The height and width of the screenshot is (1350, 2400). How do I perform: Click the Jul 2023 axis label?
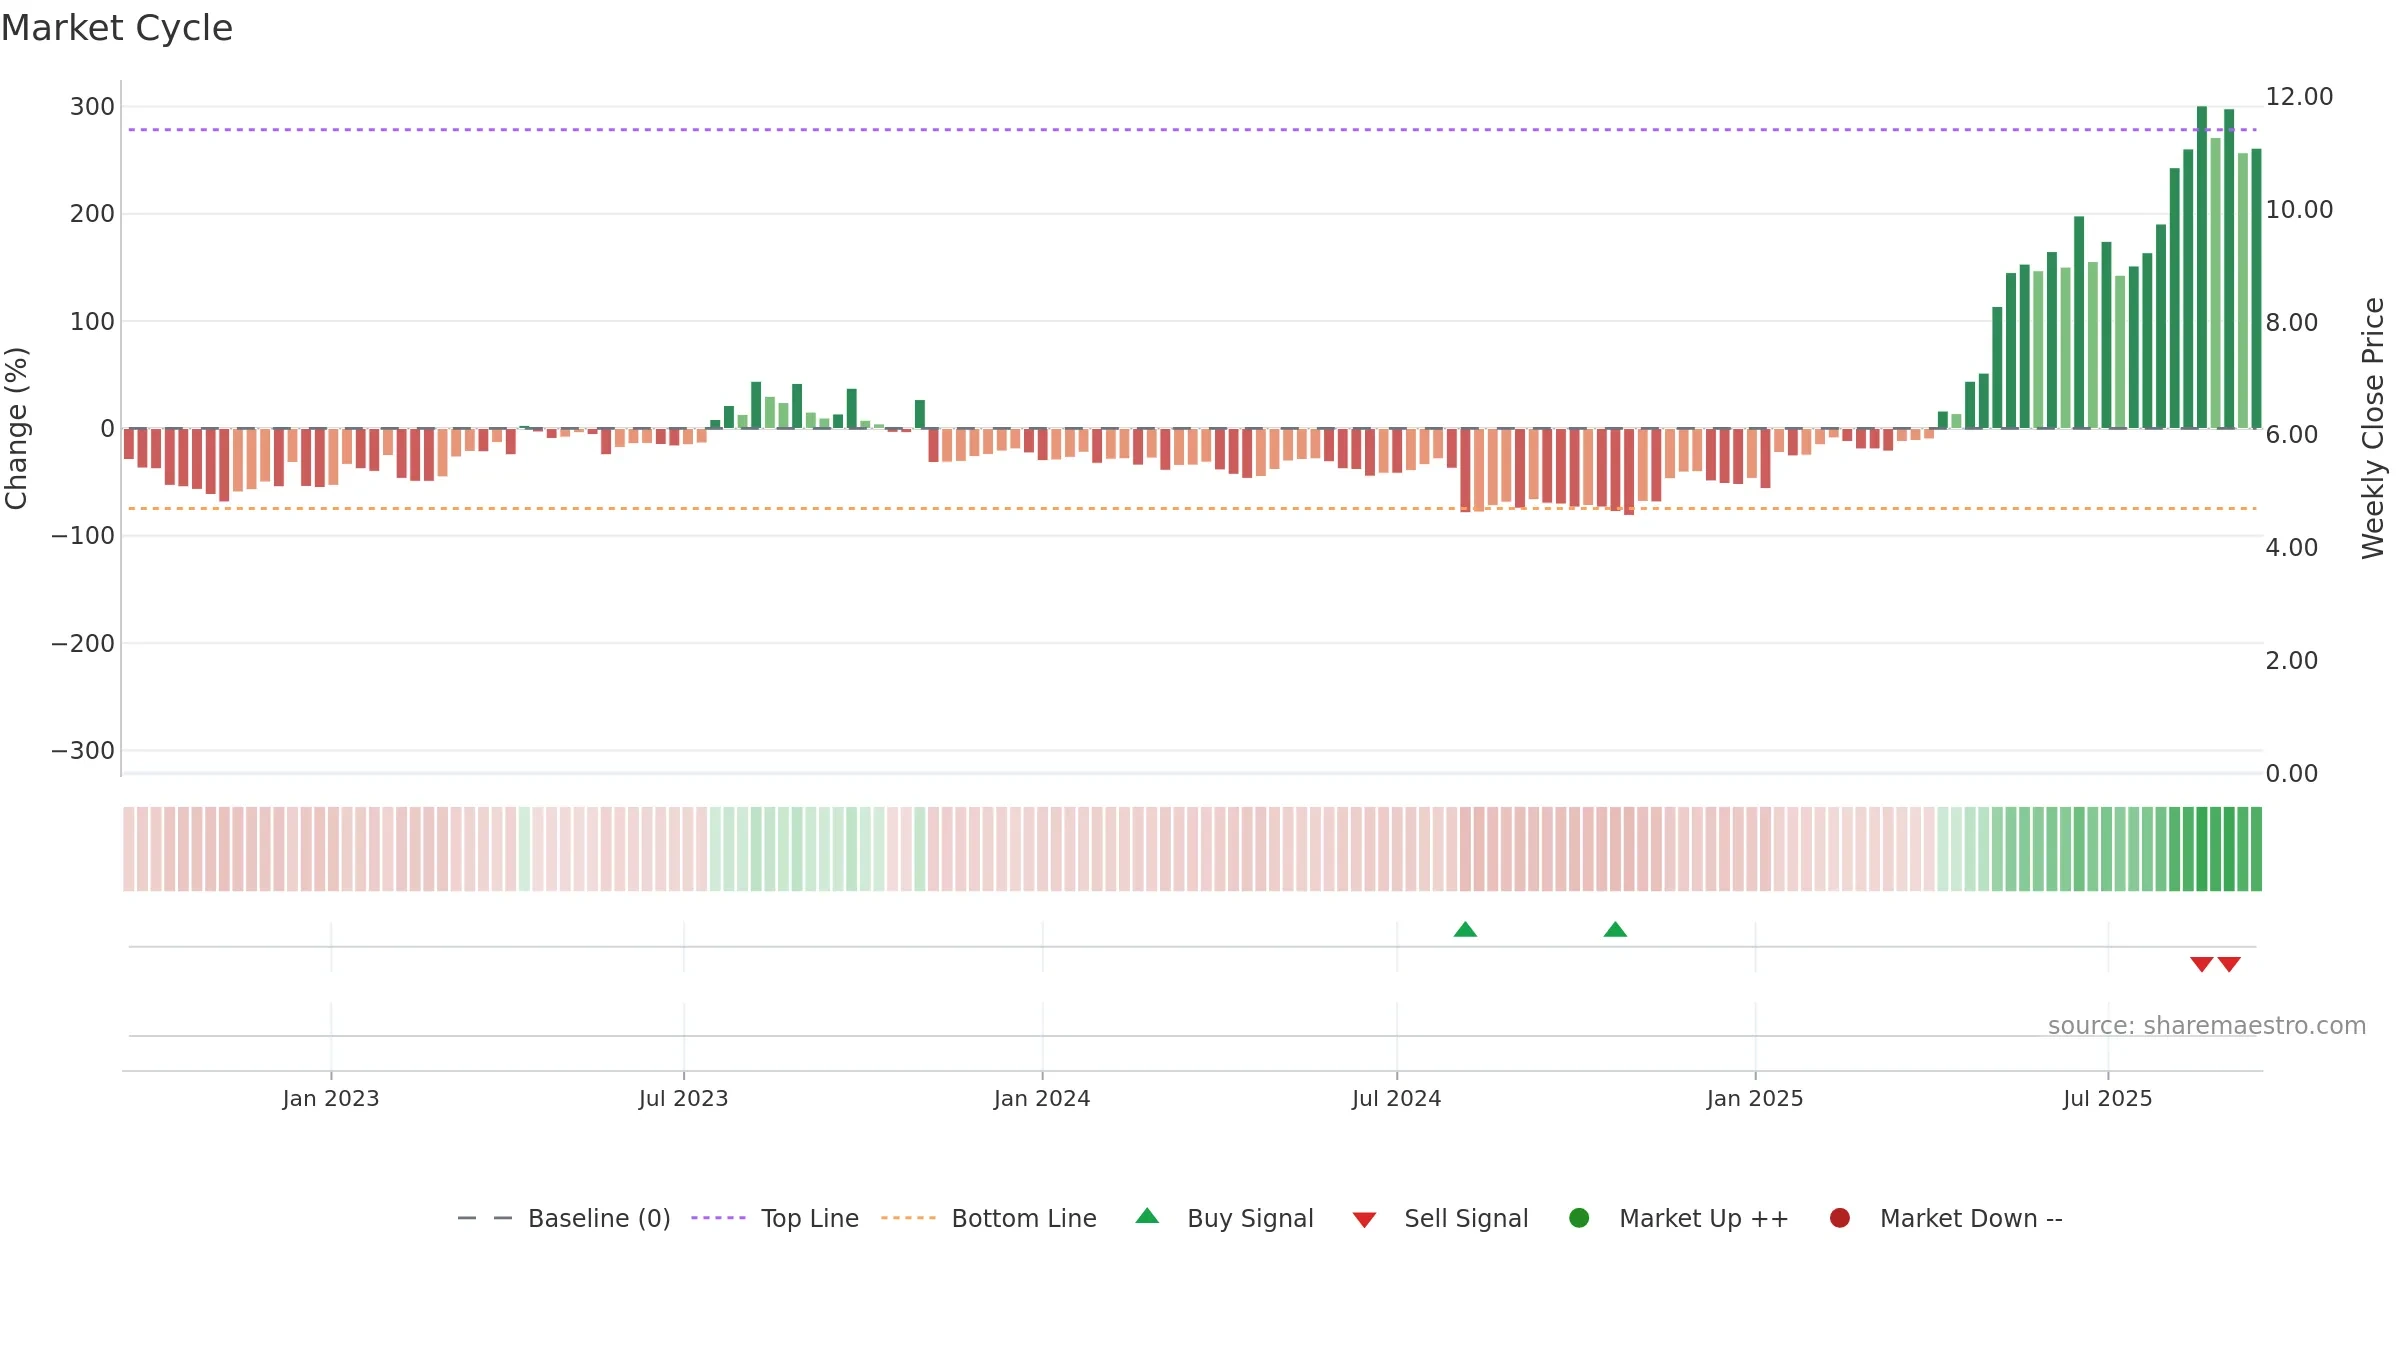[x=684, y=1099]
